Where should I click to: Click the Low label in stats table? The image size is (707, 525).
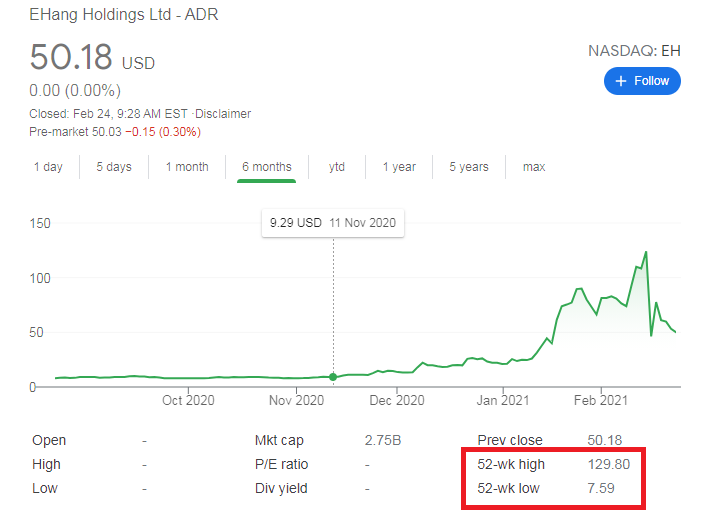(45, 488)
